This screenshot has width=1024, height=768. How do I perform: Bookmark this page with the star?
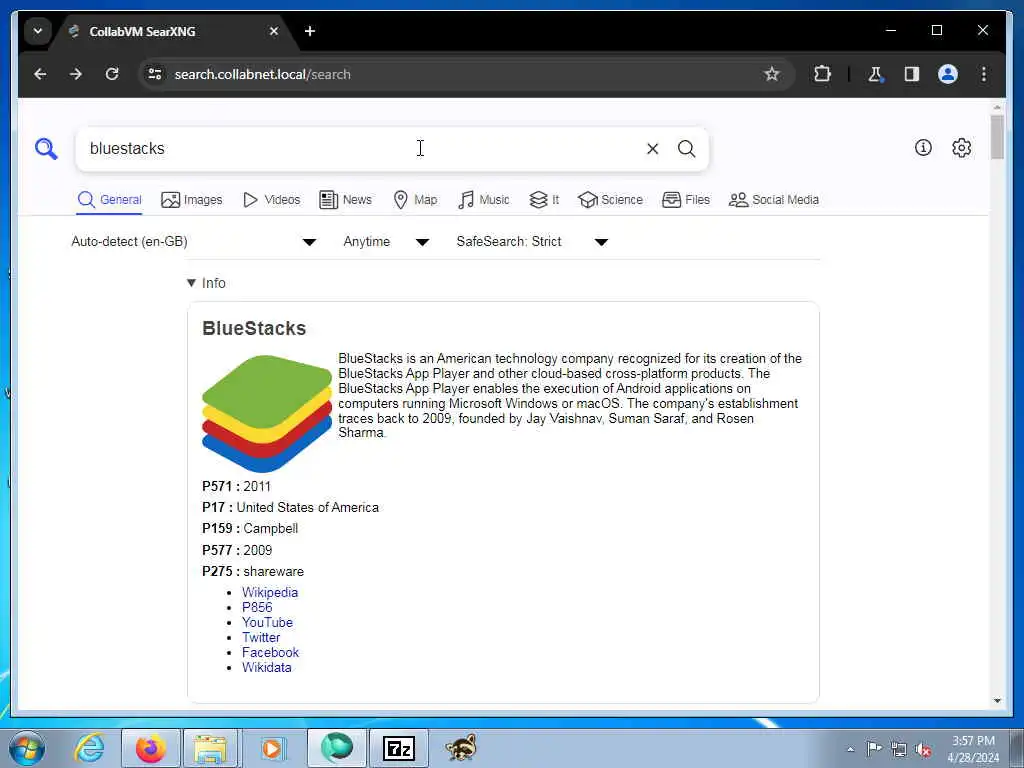[x=772, y=74]
